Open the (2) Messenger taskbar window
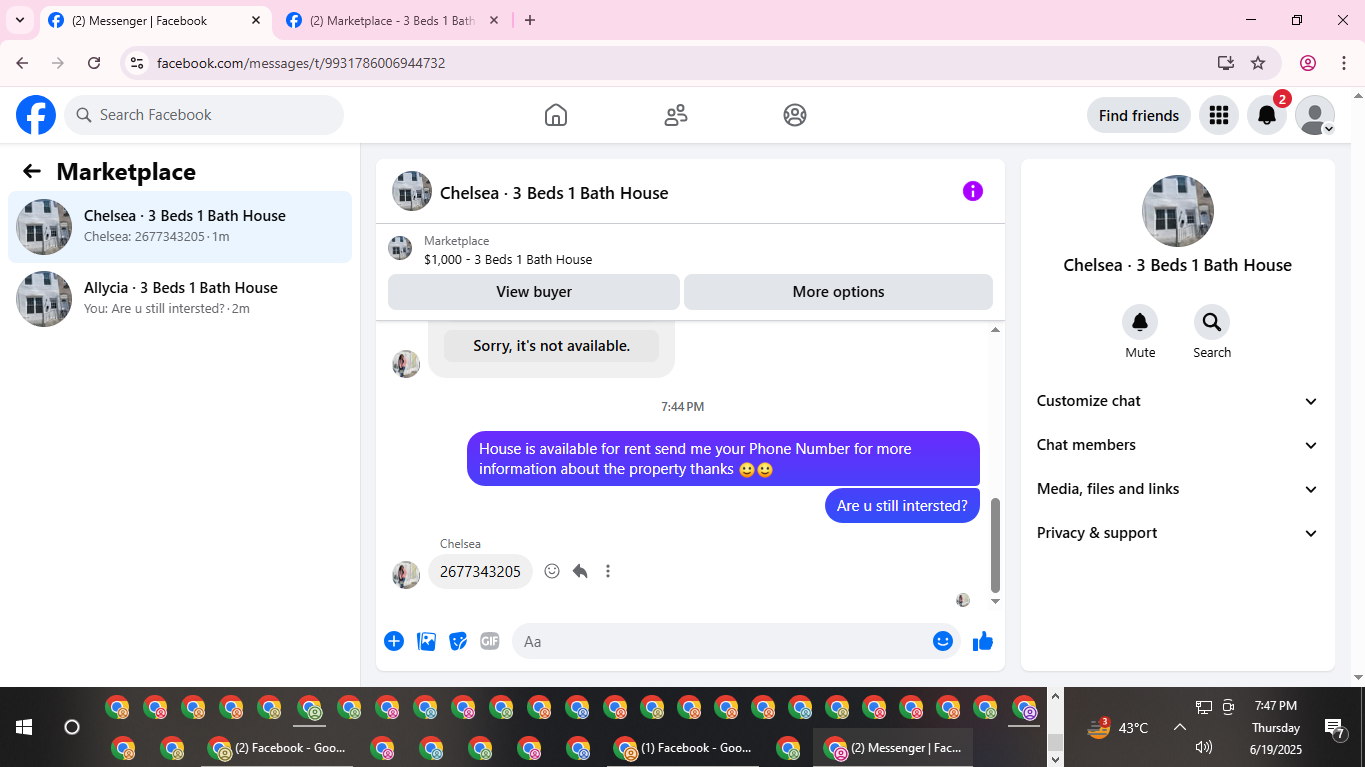Screen dimensions: 1365x767 (893, 748)
